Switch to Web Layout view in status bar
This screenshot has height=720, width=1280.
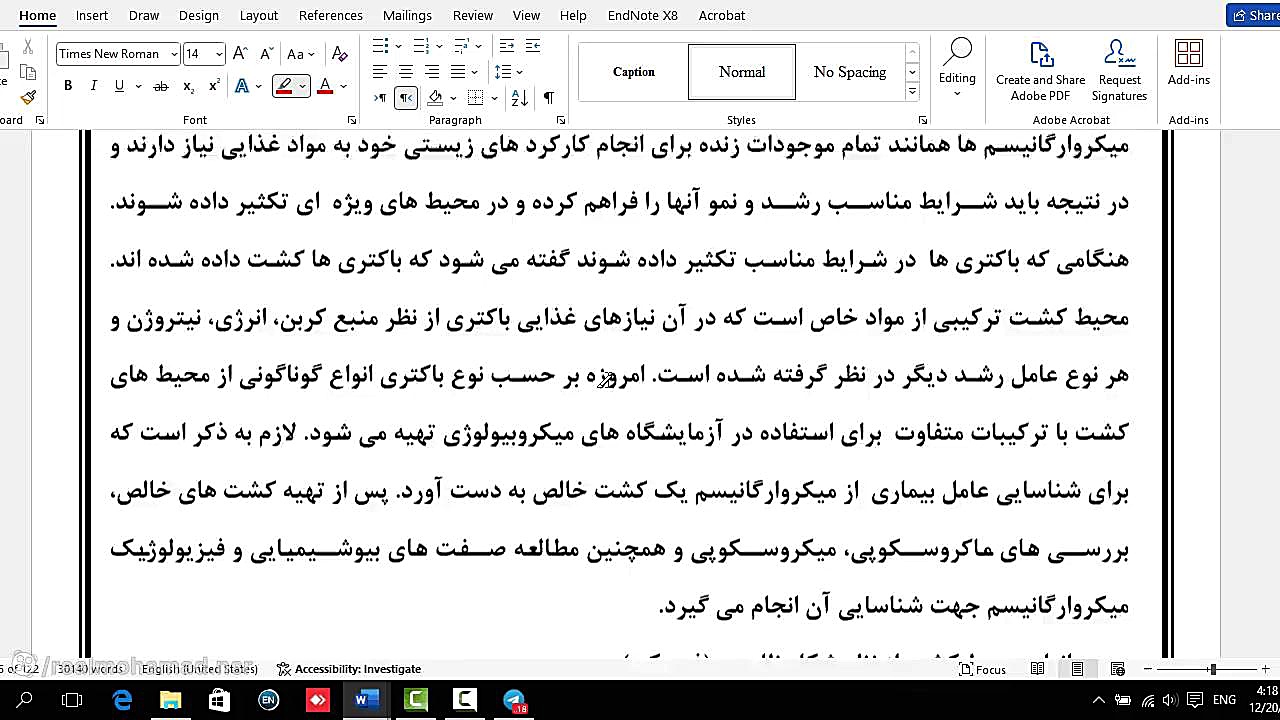1118,669
